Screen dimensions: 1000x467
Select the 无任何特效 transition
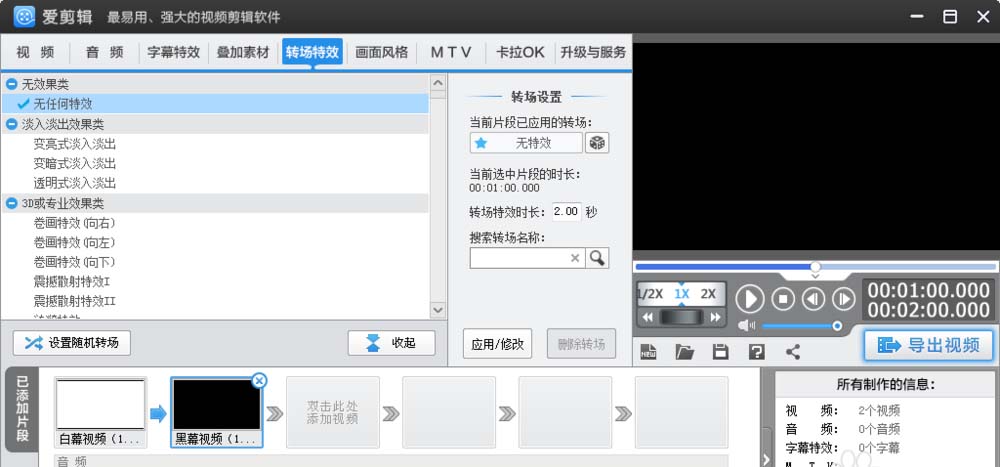click(x=215, y=103)
